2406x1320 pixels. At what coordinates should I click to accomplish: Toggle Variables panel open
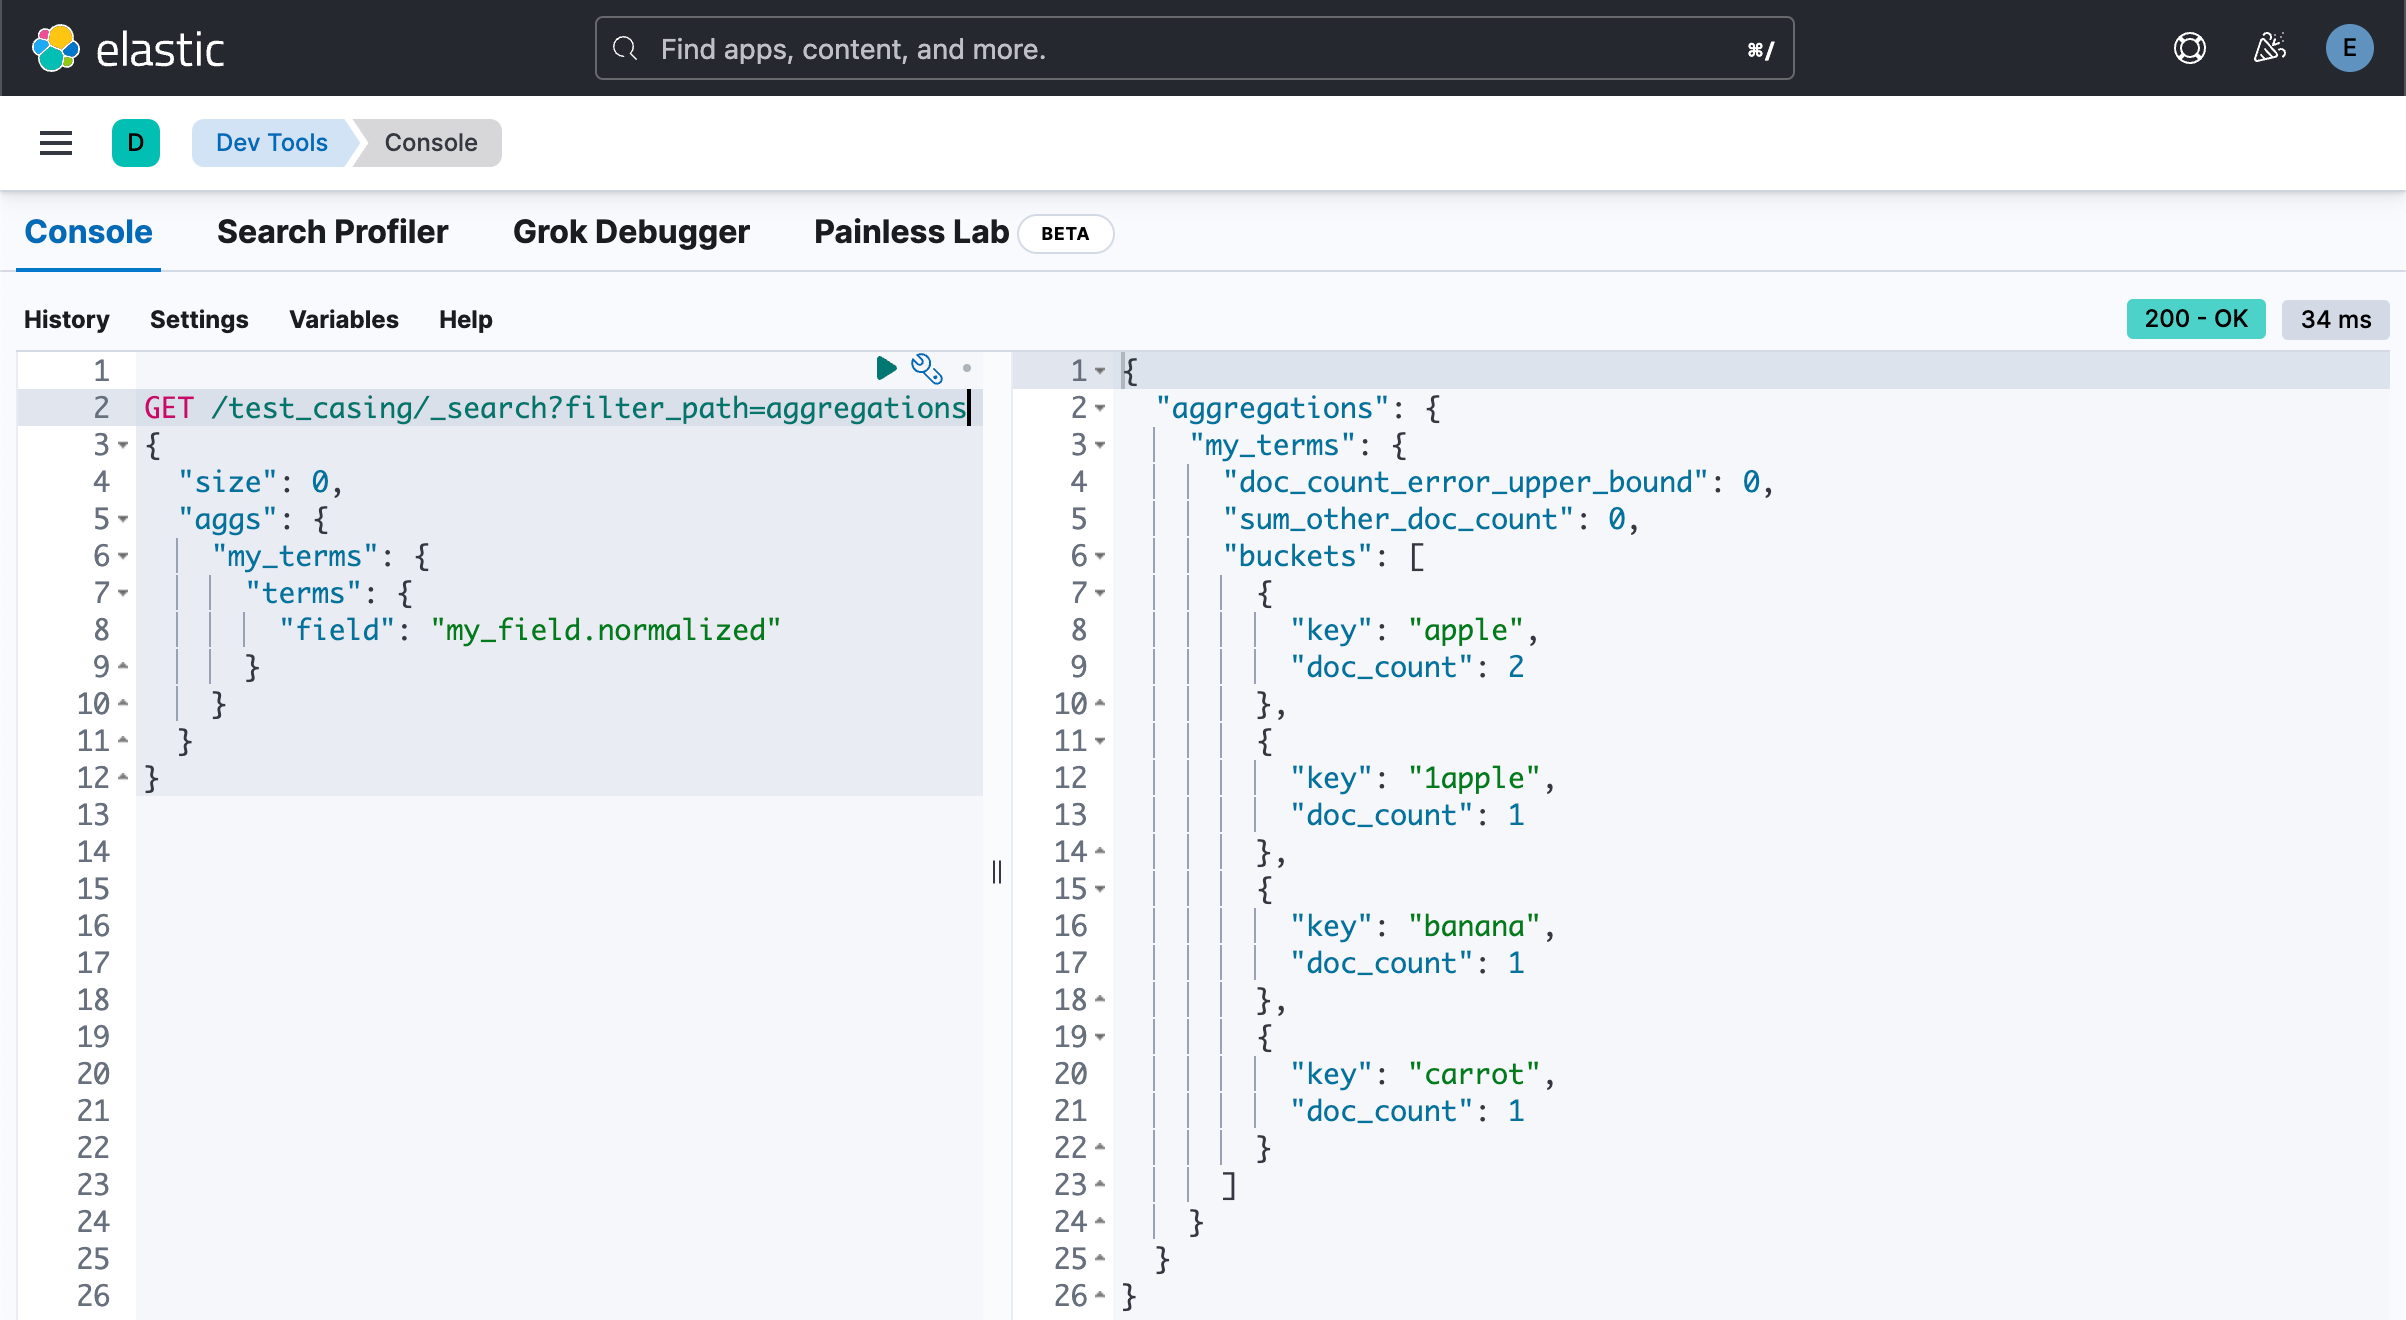click(343, 319)
